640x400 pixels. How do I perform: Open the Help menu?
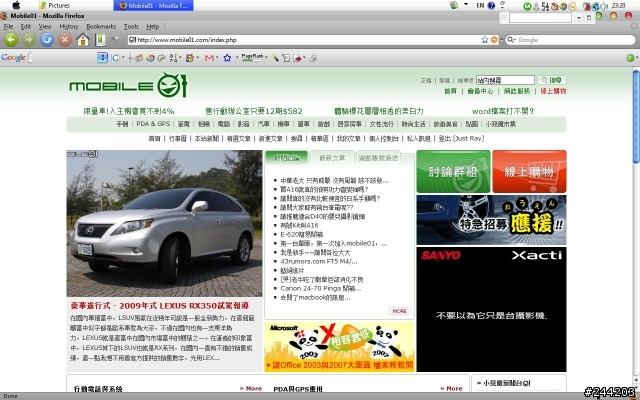(153, 27)
